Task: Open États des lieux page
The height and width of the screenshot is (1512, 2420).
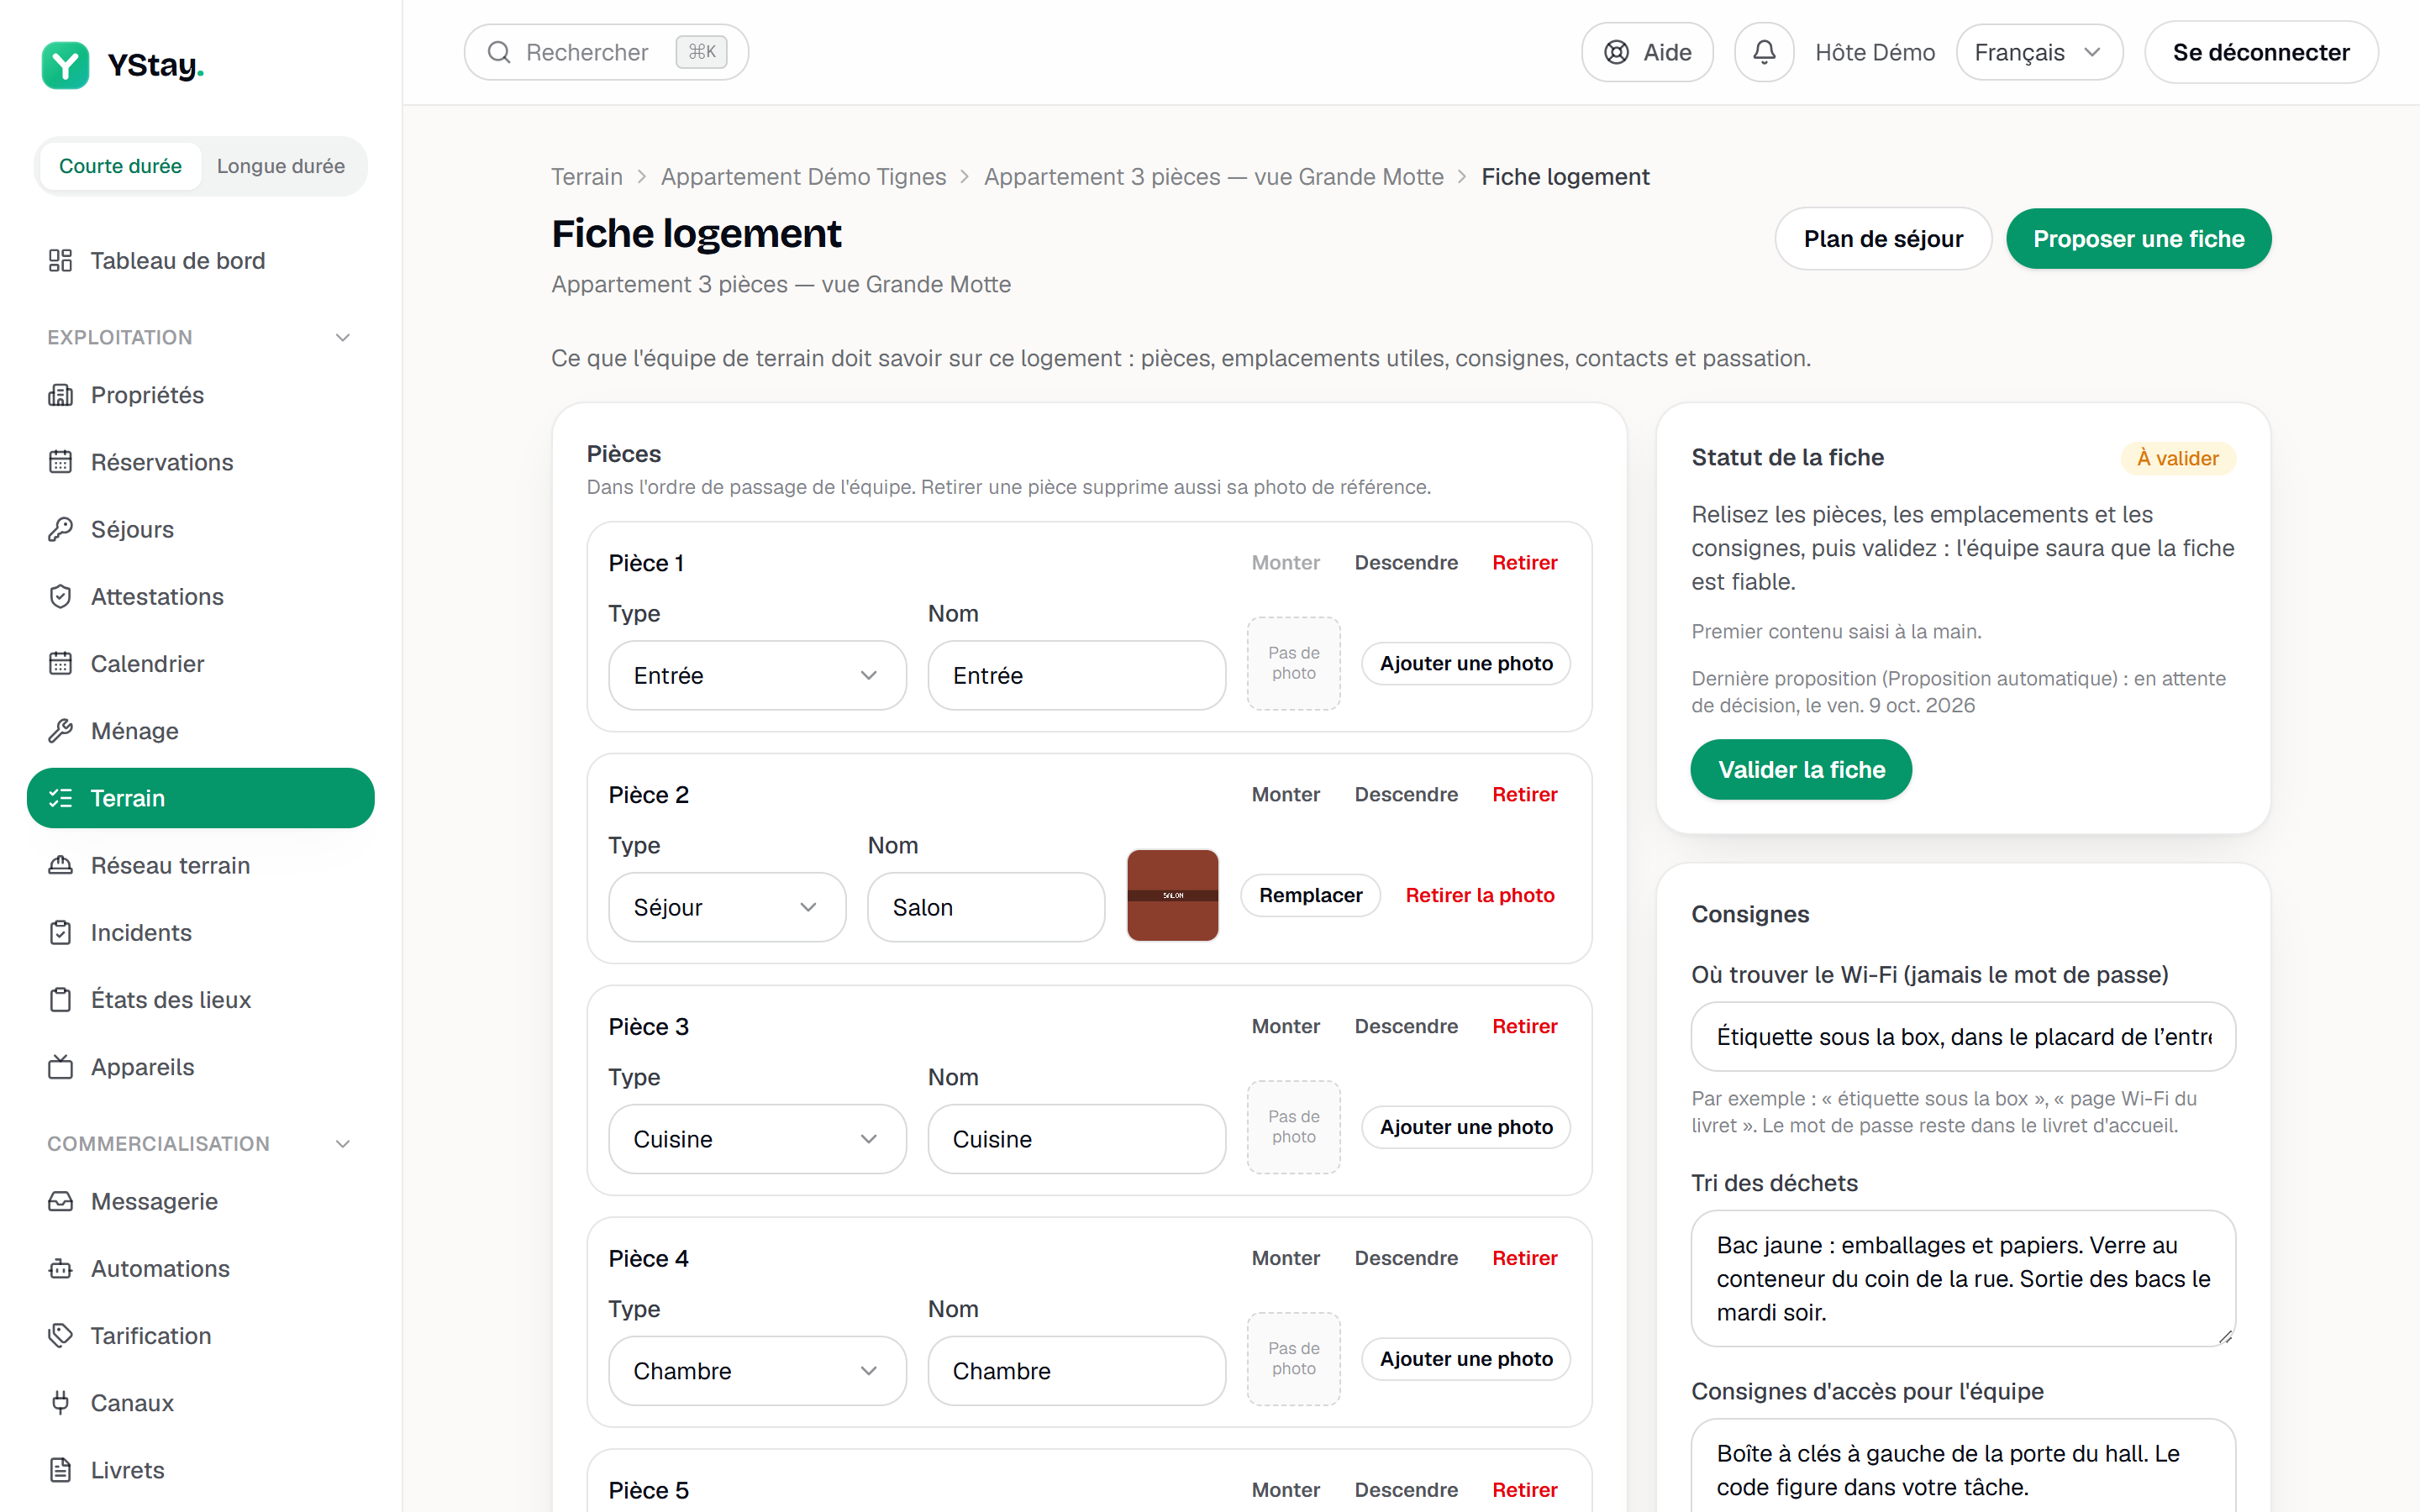Action: pos(200,1000)
